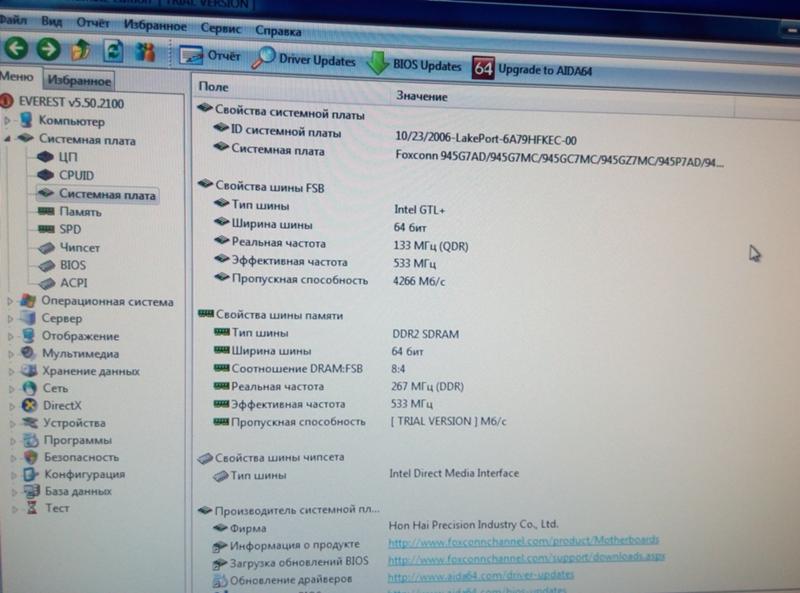Open the aida64.com driver-updates link

click(x=481, y=576)
